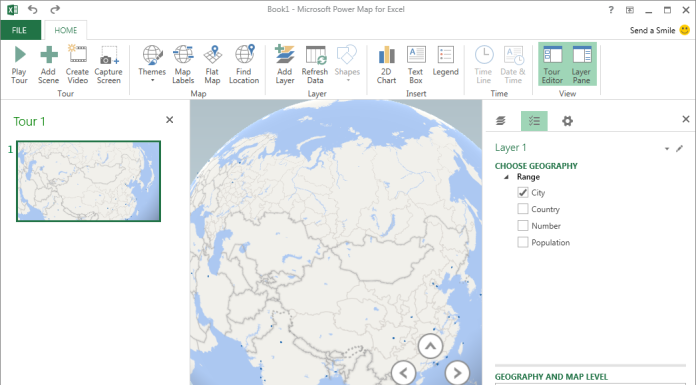Switch to the field list tab icon

[534, 121]
